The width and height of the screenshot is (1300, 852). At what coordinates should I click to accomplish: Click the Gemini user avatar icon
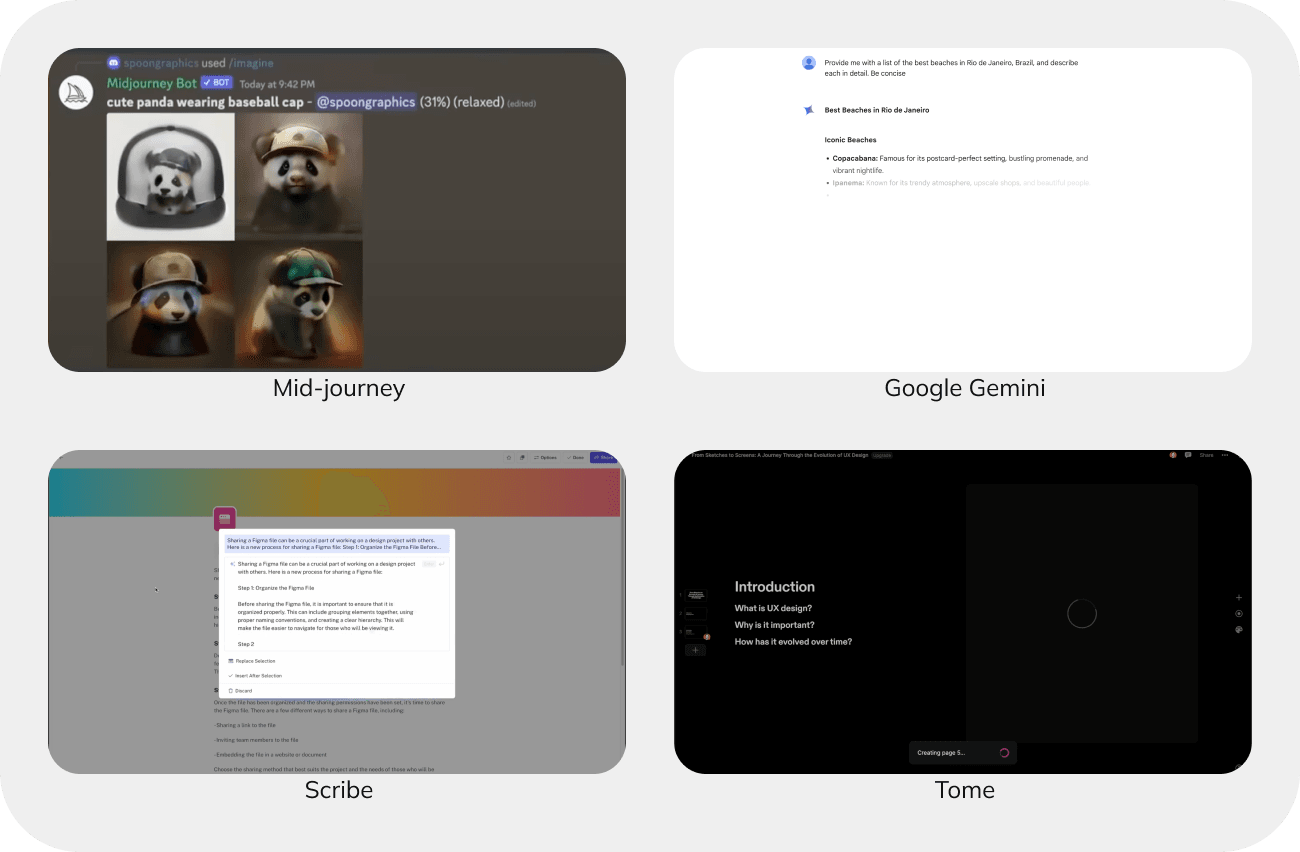[x=809, y=63]
